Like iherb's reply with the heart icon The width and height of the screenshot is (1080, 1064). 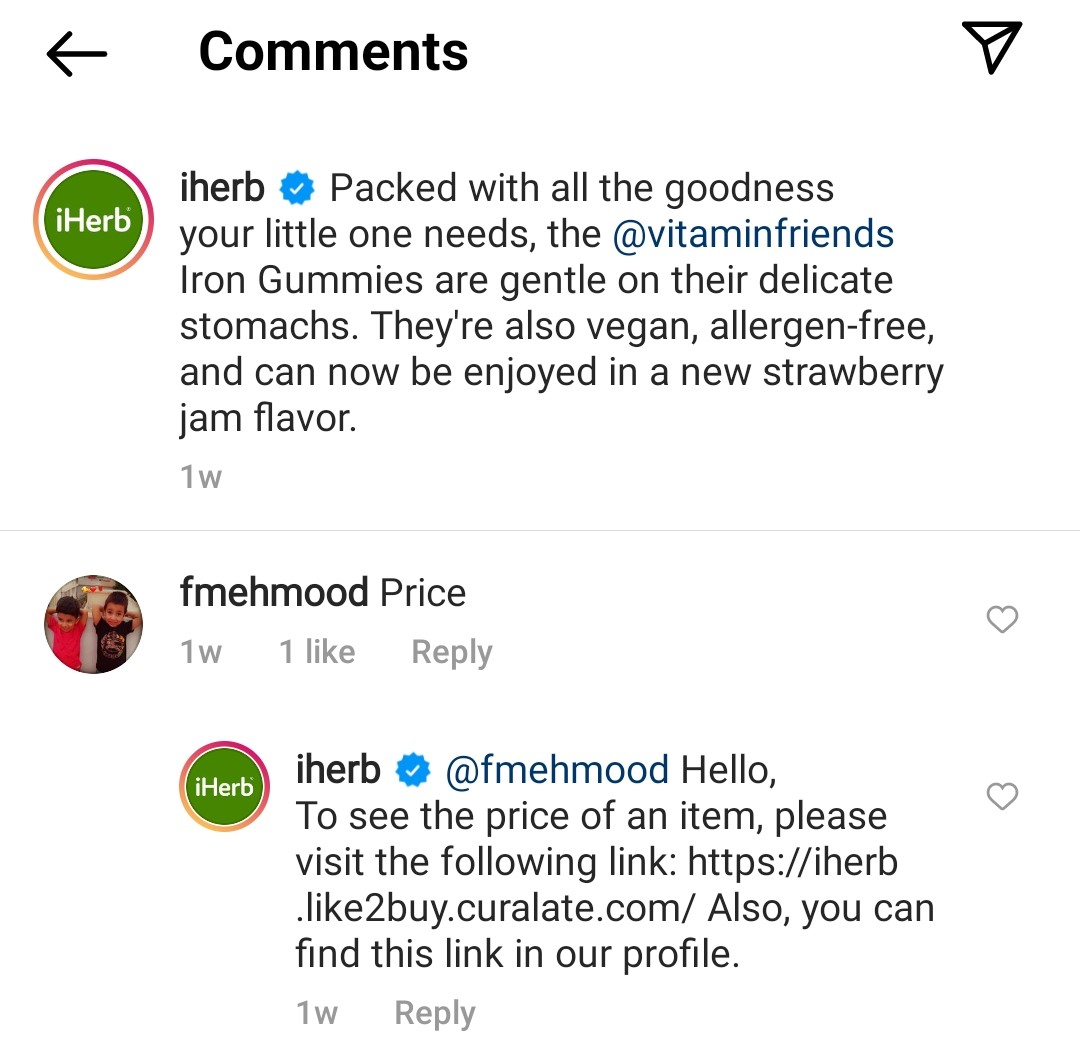pos(1002,796)
